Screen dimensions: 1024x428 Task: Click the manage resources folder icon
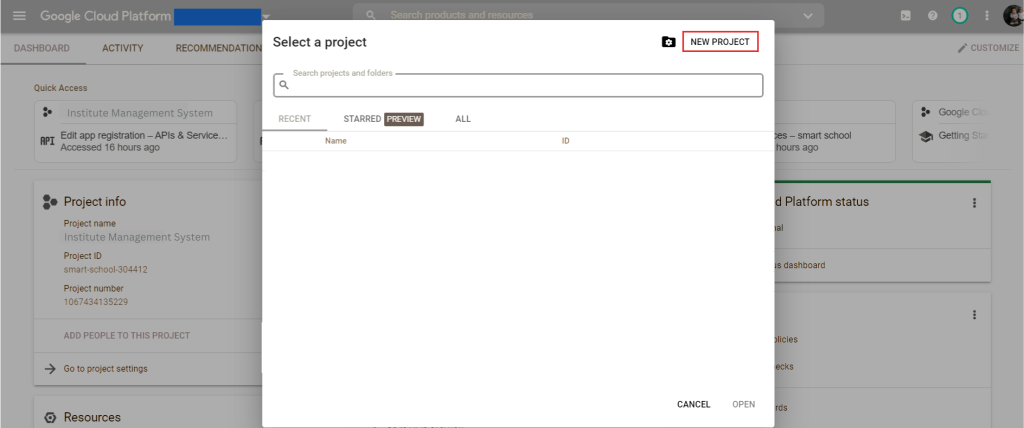[668, 42]
